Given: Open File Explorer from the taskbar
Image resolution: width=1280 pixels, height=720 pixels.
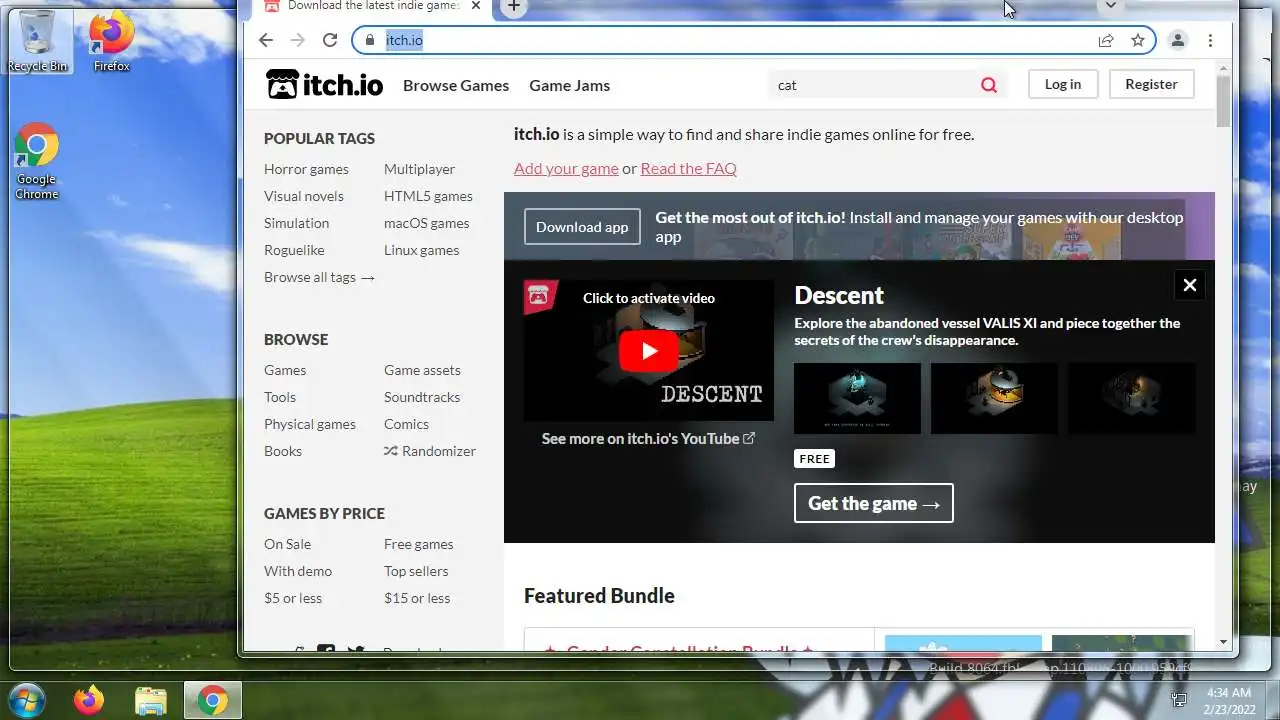Looking at the screenshot, I should tap(150, 700).
